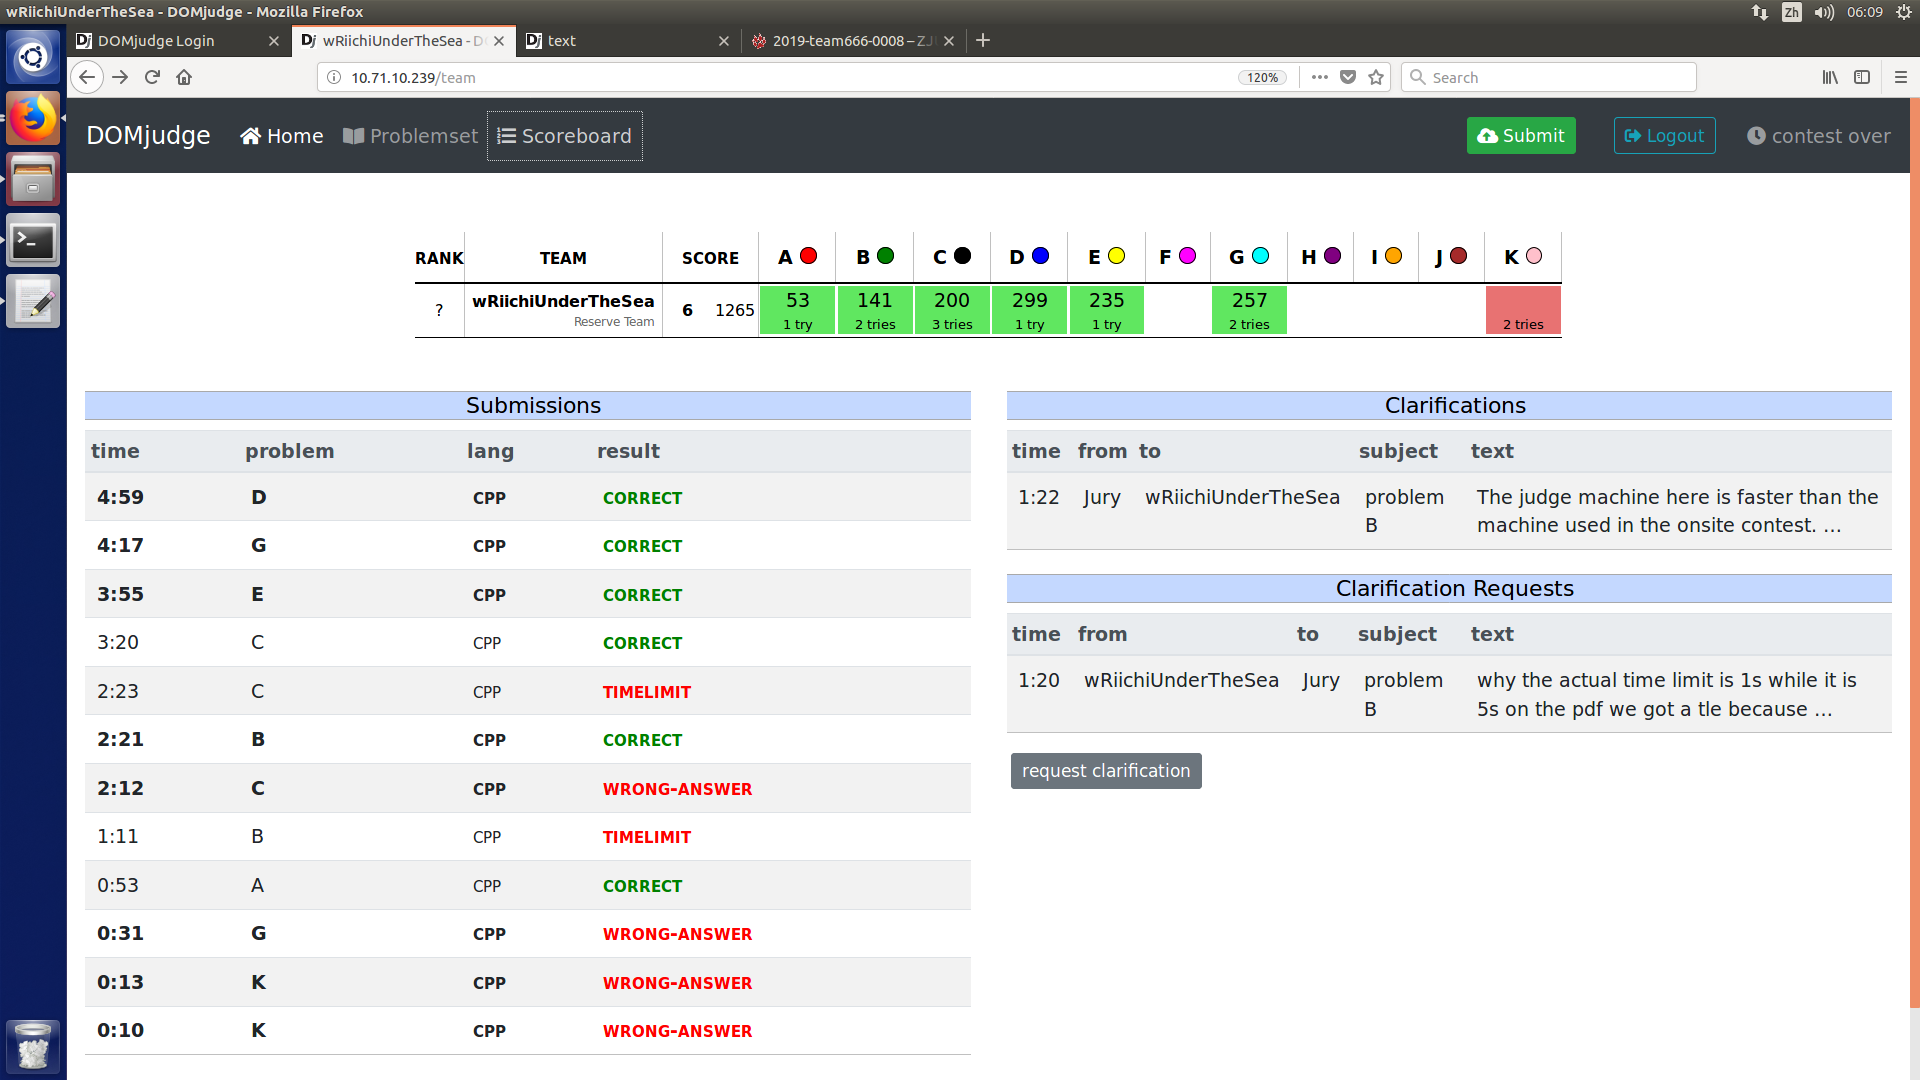Screen dimensions: 1920x1080
Task: Show the Firefox library icon
Action: 1829,77
